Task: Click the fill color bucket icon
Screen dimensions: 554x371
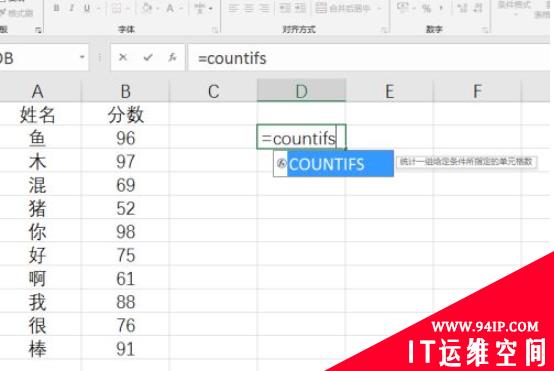Action: (x=147, y=8)
